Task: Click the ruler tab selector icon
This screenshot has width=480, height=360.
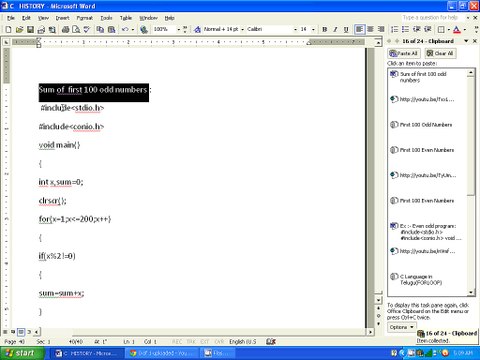Action: point(6,42)
